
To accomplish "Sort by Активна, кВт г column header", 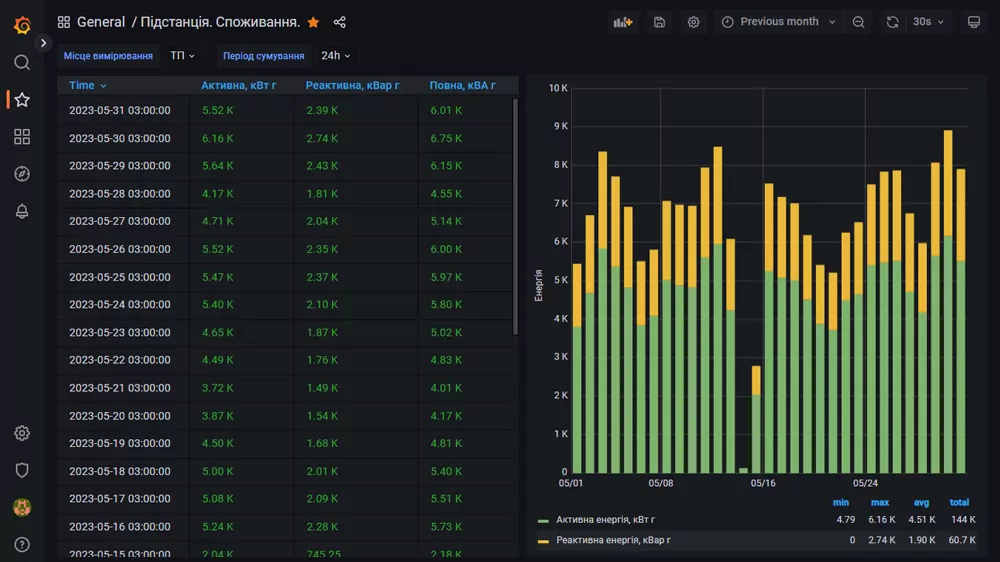I will tap(239, 85).
